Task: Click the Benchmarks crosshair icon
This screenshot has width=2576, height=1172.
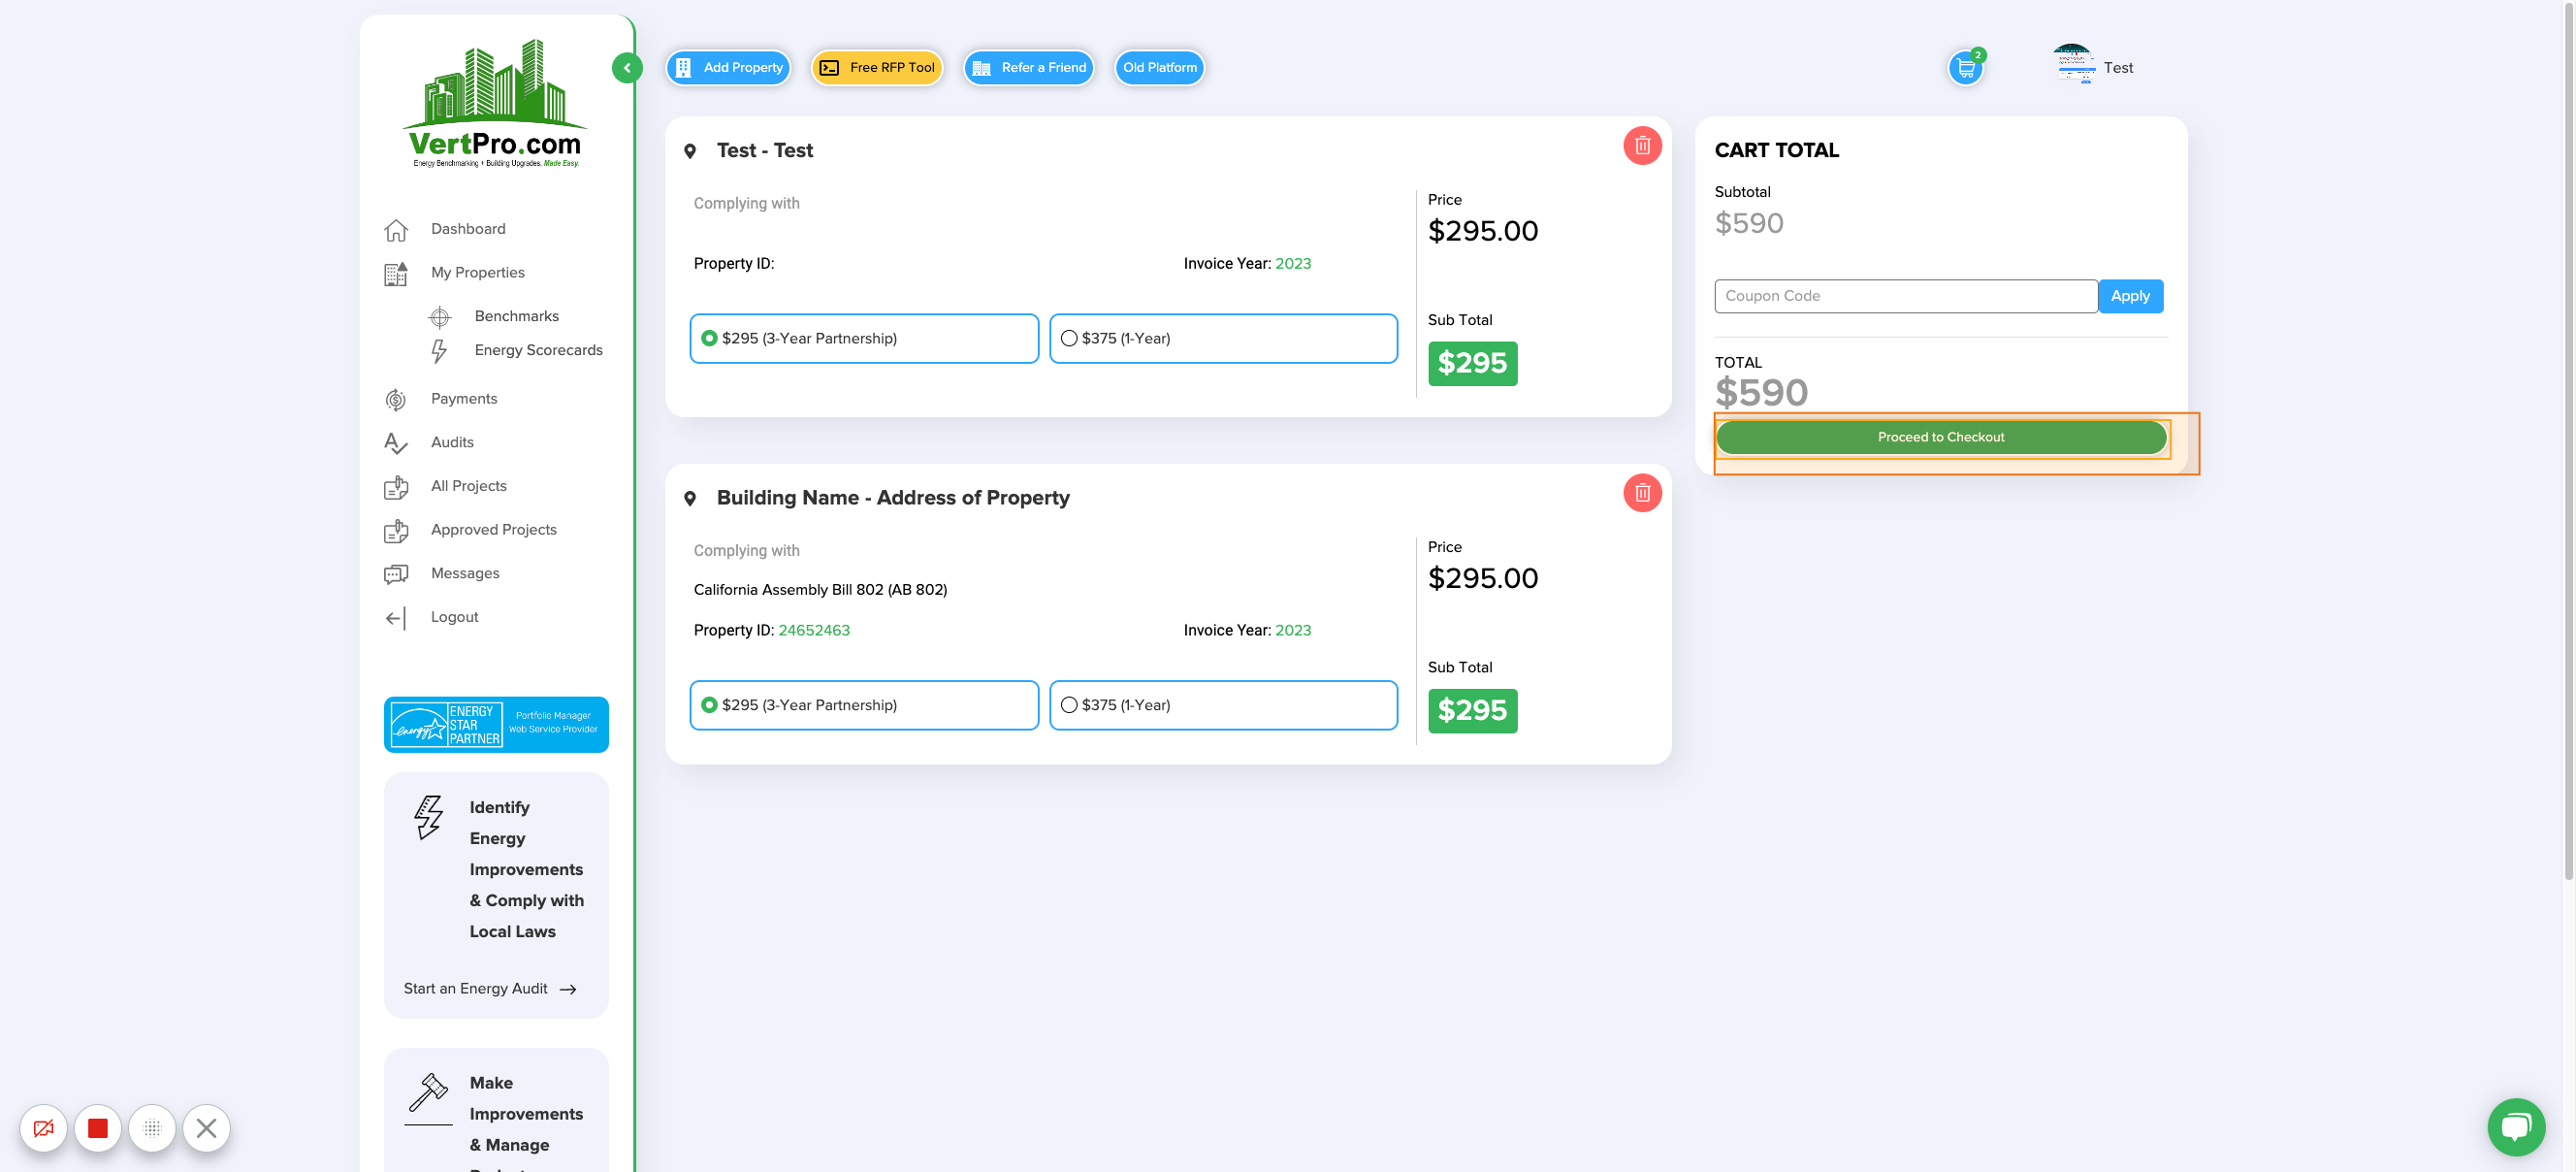Action: [x=439, y=317]
